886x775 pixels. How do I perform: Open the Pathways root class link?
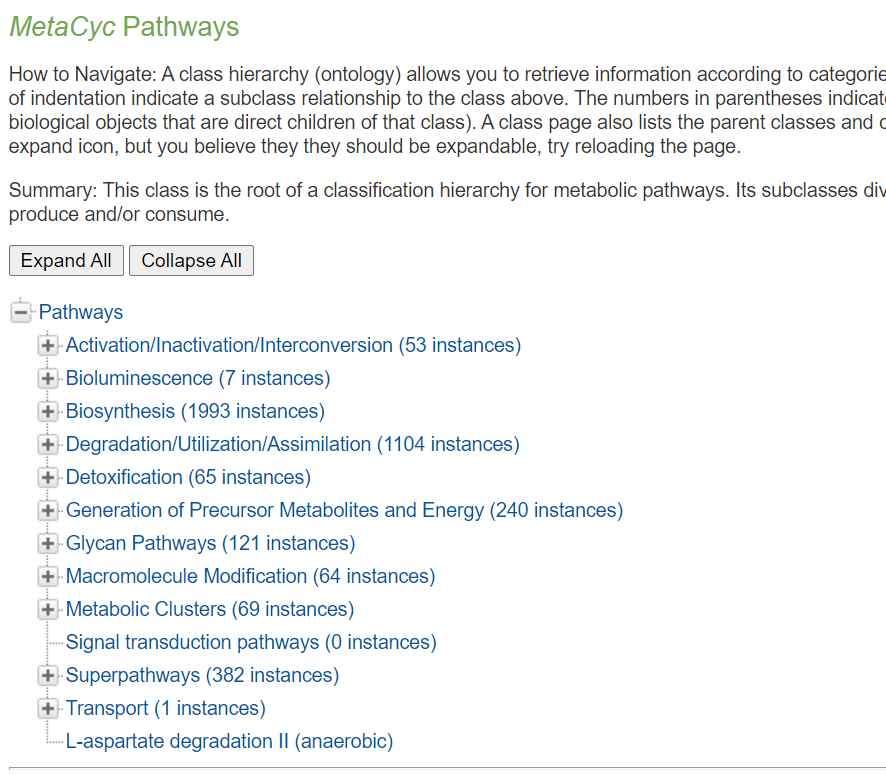(x=81, y=313)
